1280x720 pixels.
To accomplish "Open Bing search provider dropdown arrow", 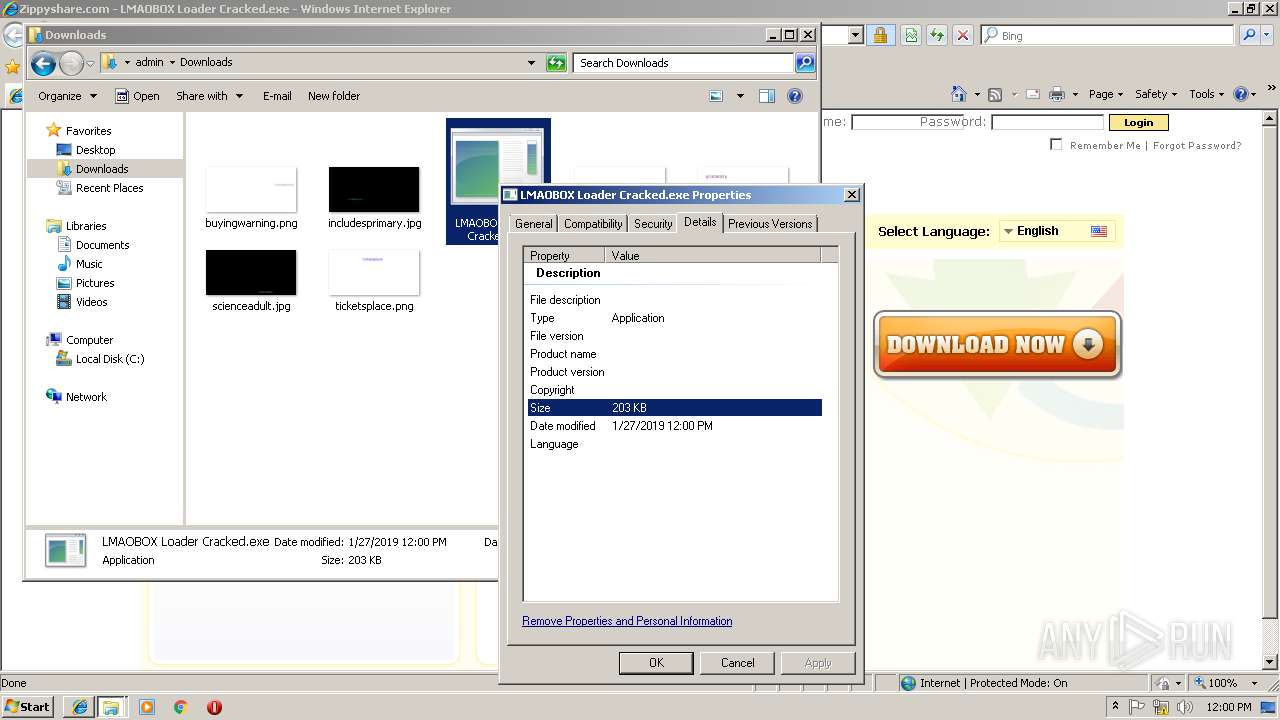I will (x=1266, y=35).
